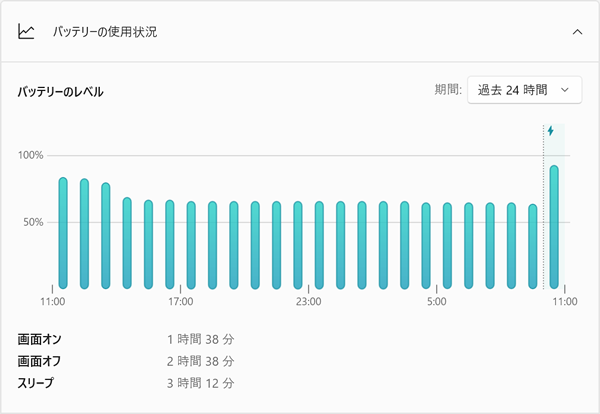Click the バッテリーのレベル heading
The image size is (600, 414).
pos(60,92)
